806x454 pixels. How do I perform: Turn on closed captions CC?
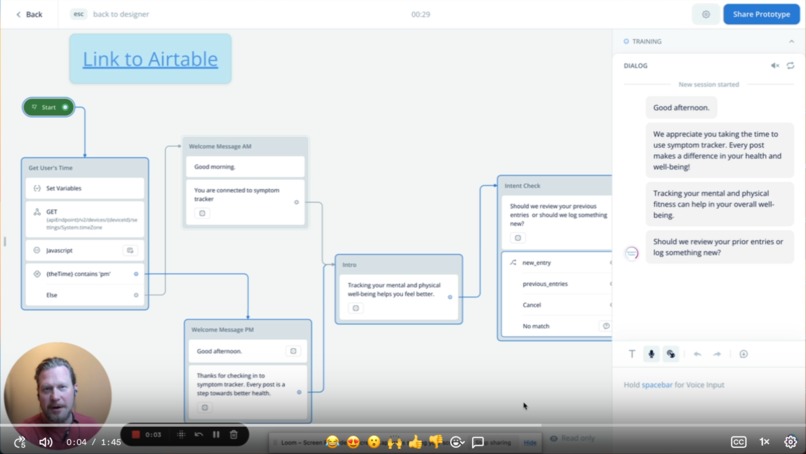pyautogui.click(x=738, y=442)
